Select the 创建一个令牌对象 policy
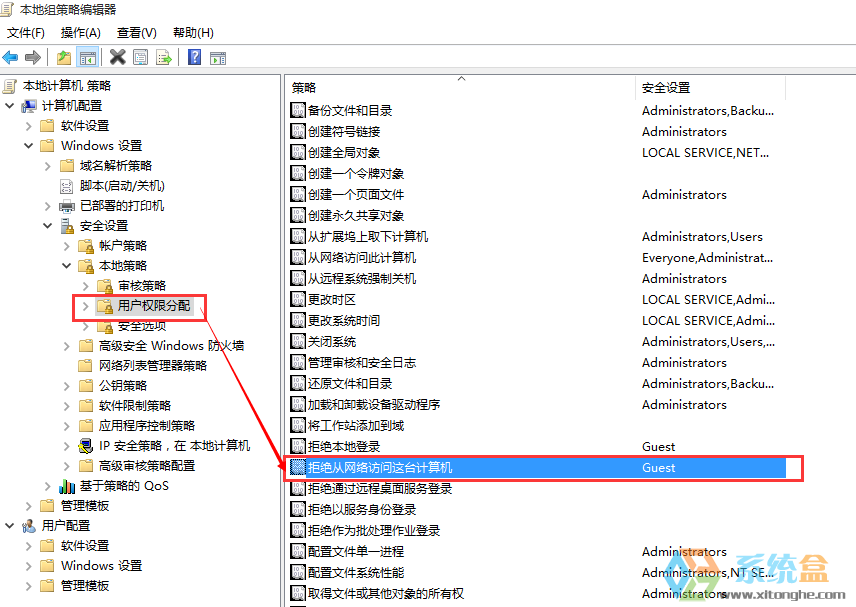This screenshot has width=856, height=607. 356,174
